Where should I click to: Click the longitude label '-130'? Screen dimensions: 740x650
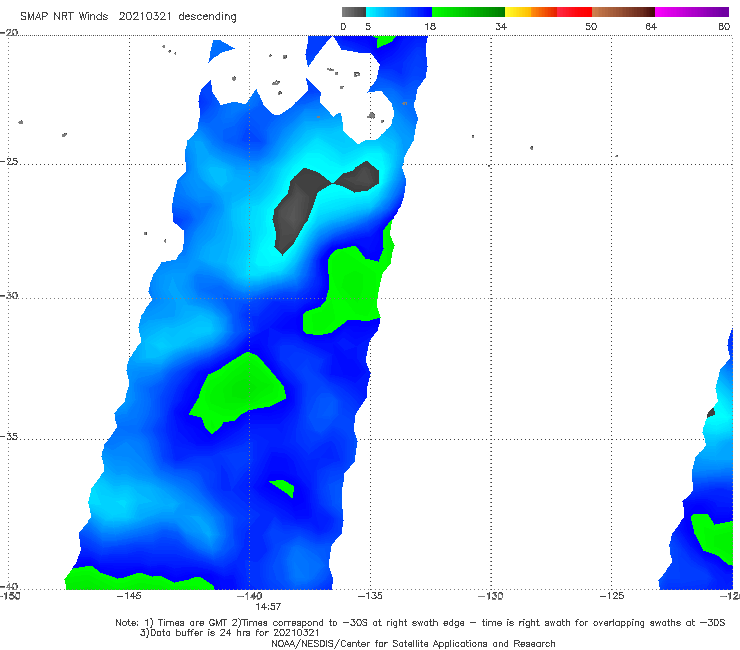pos(491,596)
